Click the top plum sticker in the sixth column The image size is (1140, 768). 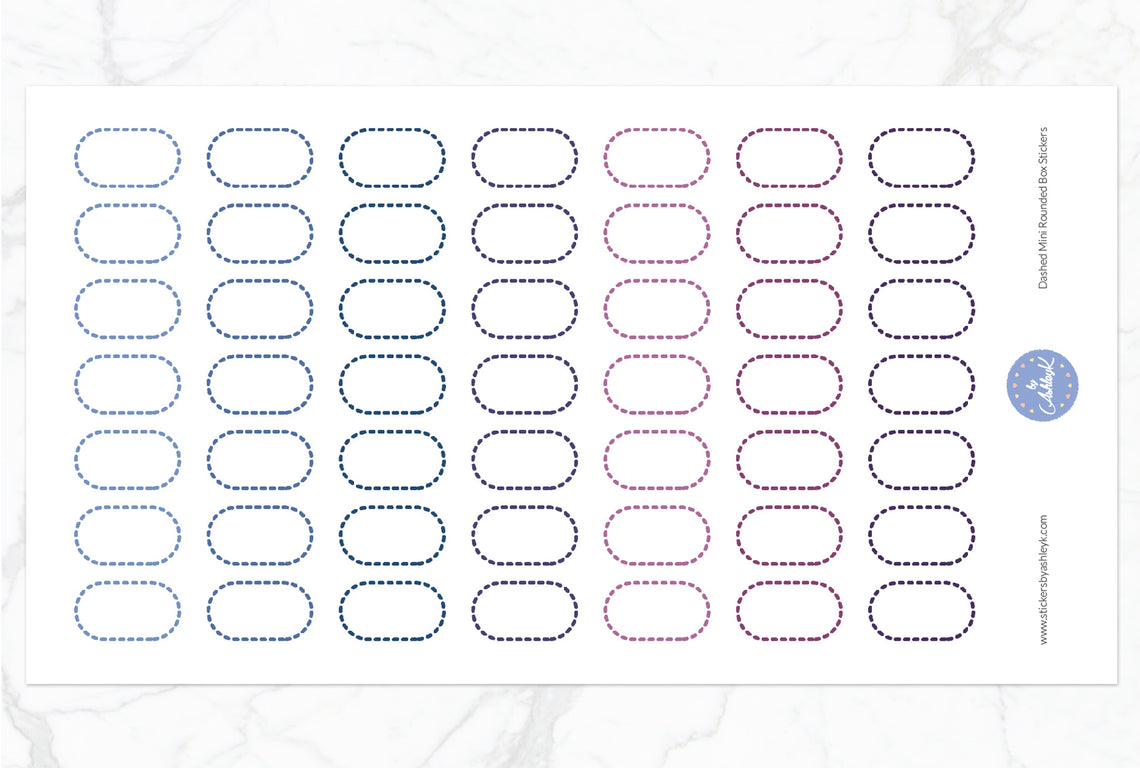(789, 158)
